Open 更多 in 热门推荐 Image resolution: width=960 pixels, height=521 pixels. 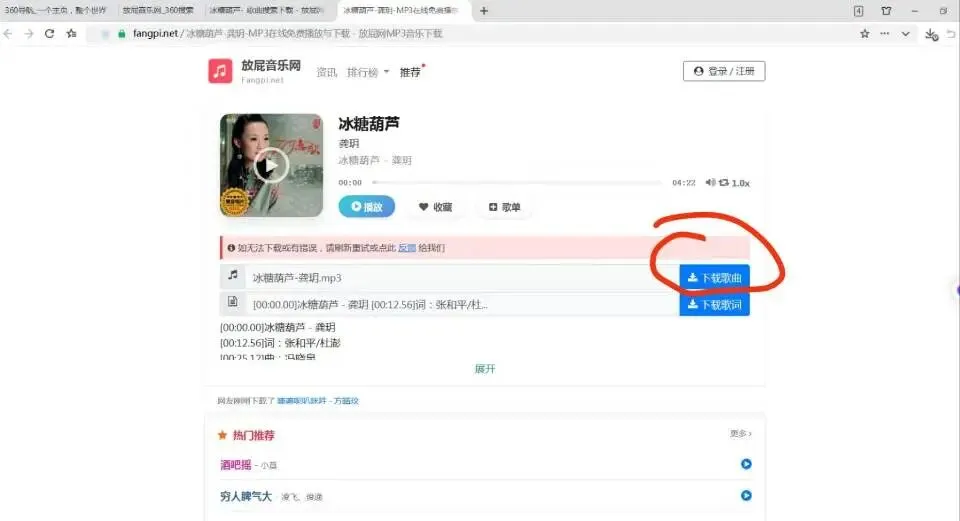pyautogui.click(x=740, y=433)
